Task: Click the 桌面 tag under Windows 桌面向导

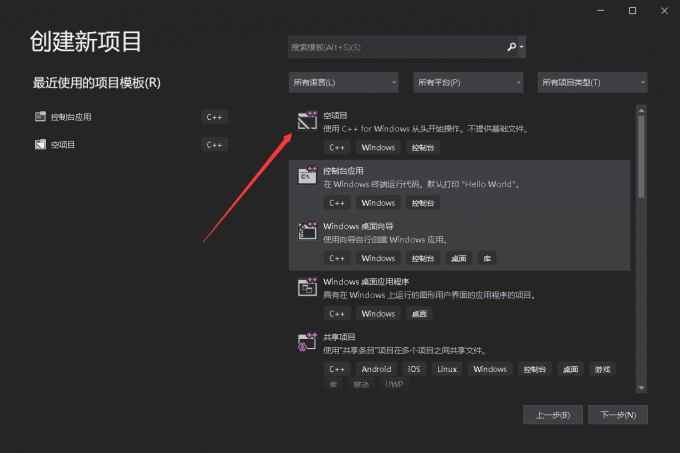Action: [x=458, y=258]
